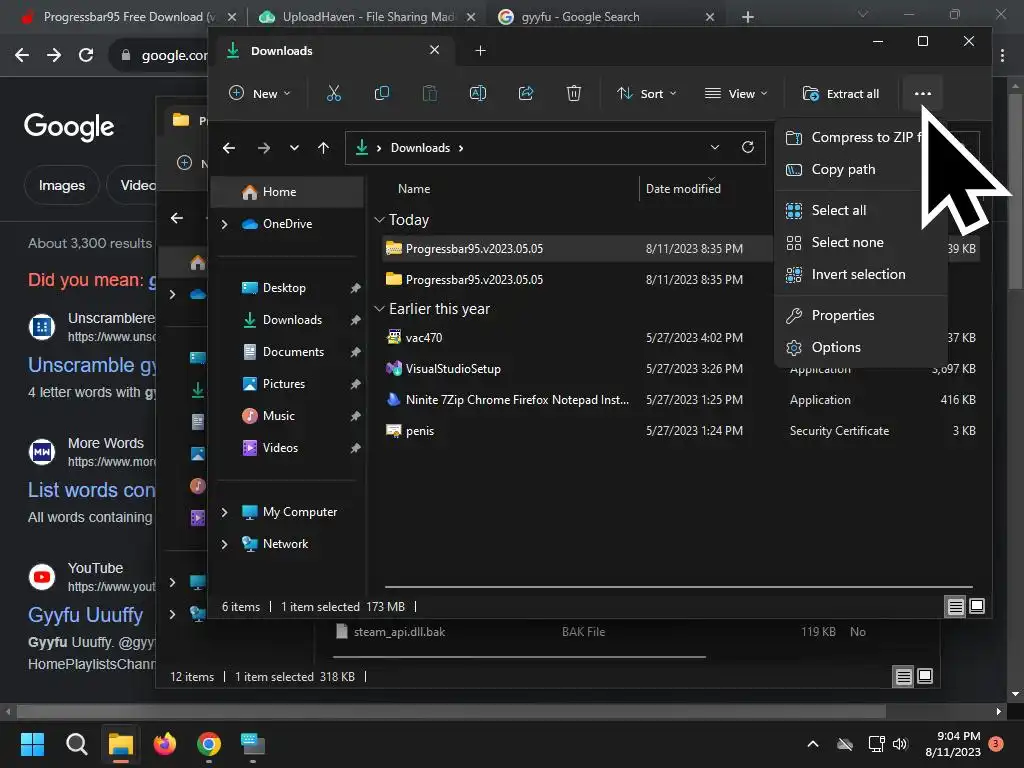Select Home in navigation pane
The image size is (1024, 768).
pyautogui.click(x=287, y=192)
